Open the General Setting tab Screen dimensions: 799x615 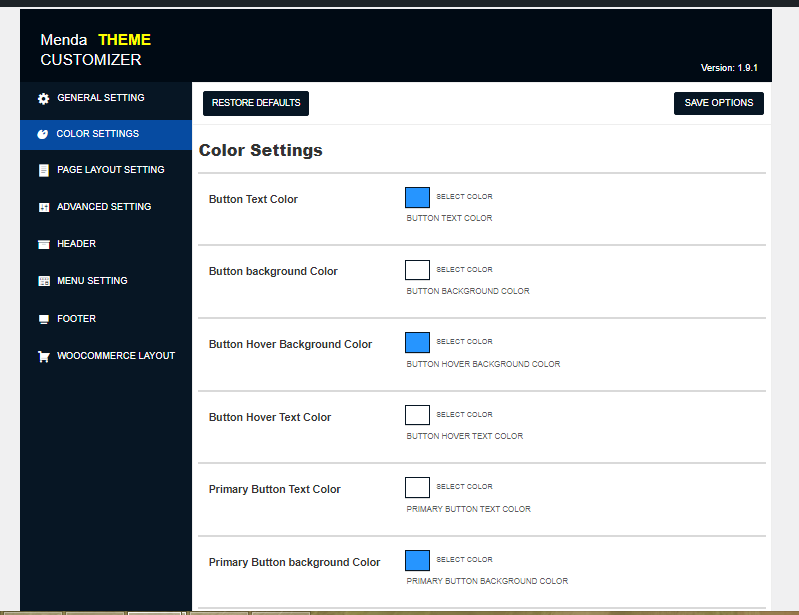tap(100, 98)
